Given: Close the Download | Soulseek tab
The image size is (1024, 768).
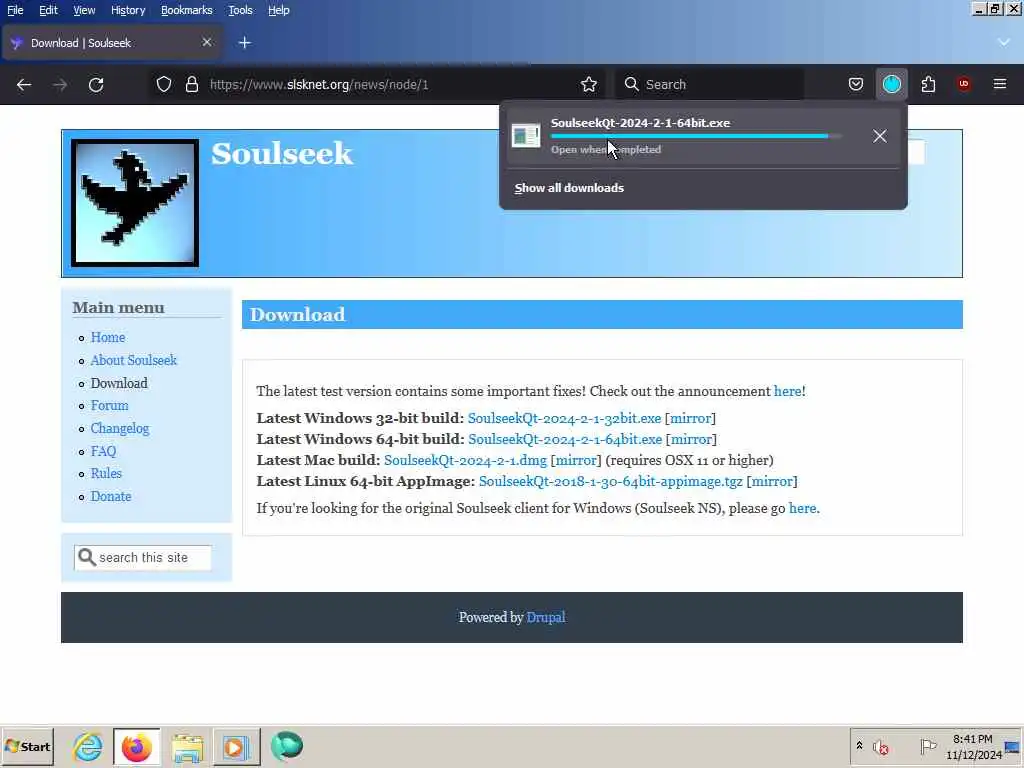Looking at the screenshot, I should click(207, 42).
